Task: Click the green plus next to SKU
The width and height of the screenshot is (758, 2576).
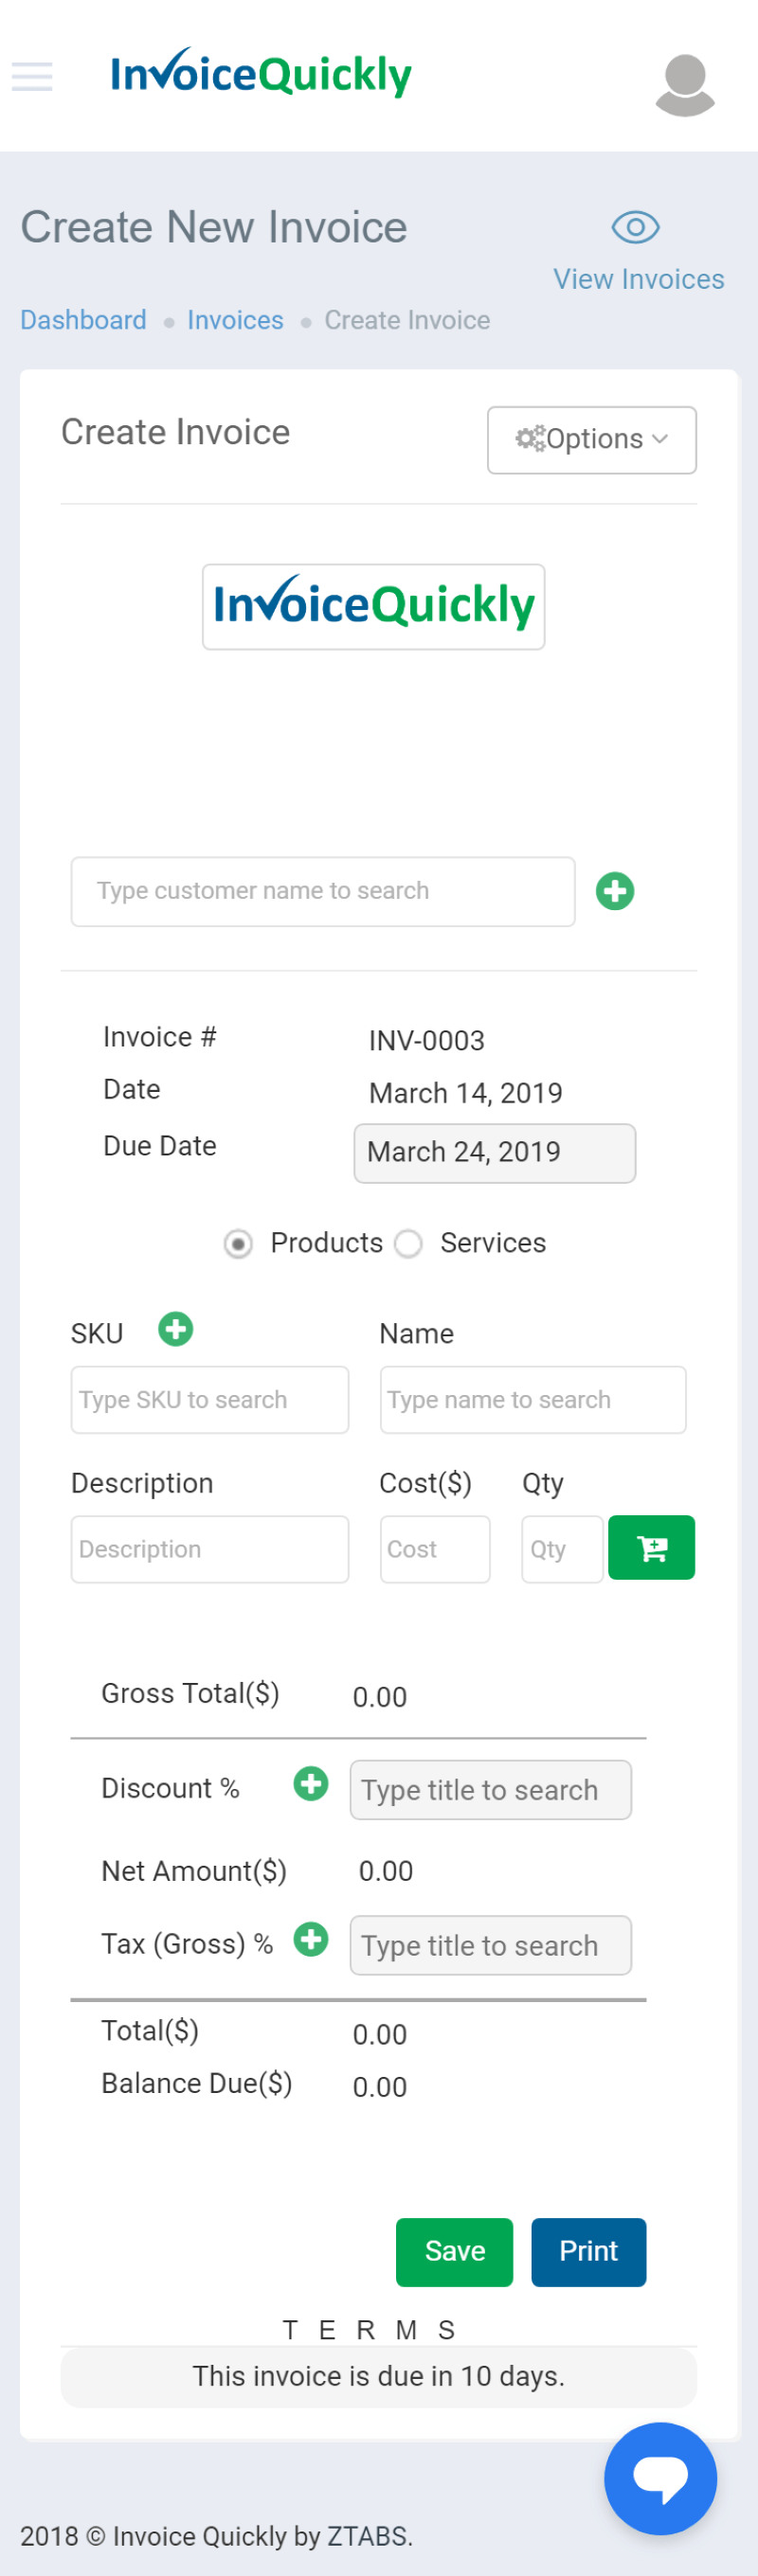Action: click(176, 1330)
